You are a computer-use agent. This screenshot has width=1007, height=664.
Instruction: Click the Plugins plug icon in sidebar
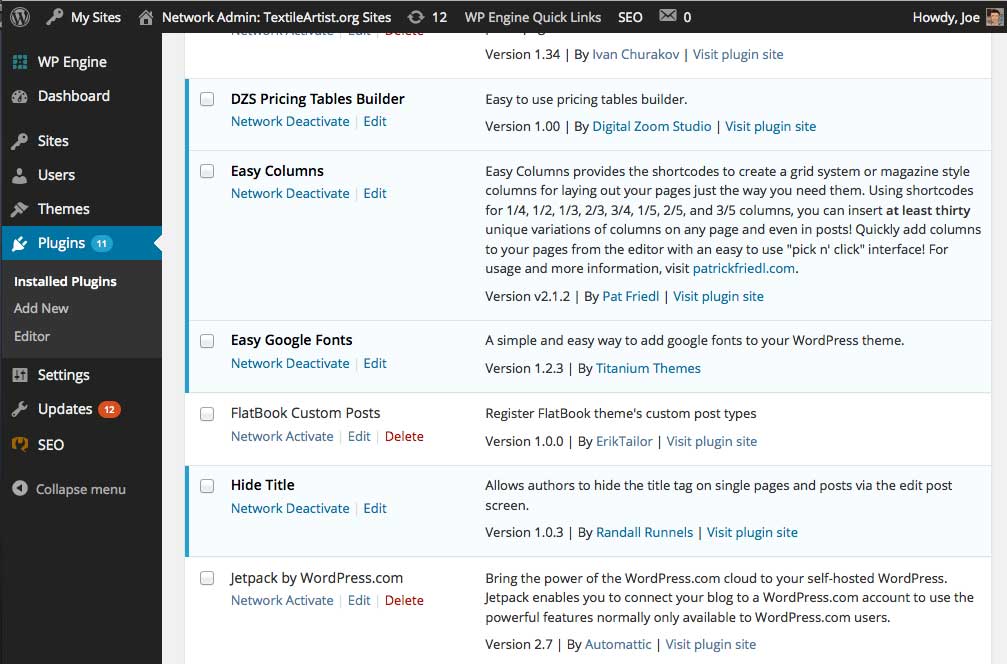click(x=20, y=243)
